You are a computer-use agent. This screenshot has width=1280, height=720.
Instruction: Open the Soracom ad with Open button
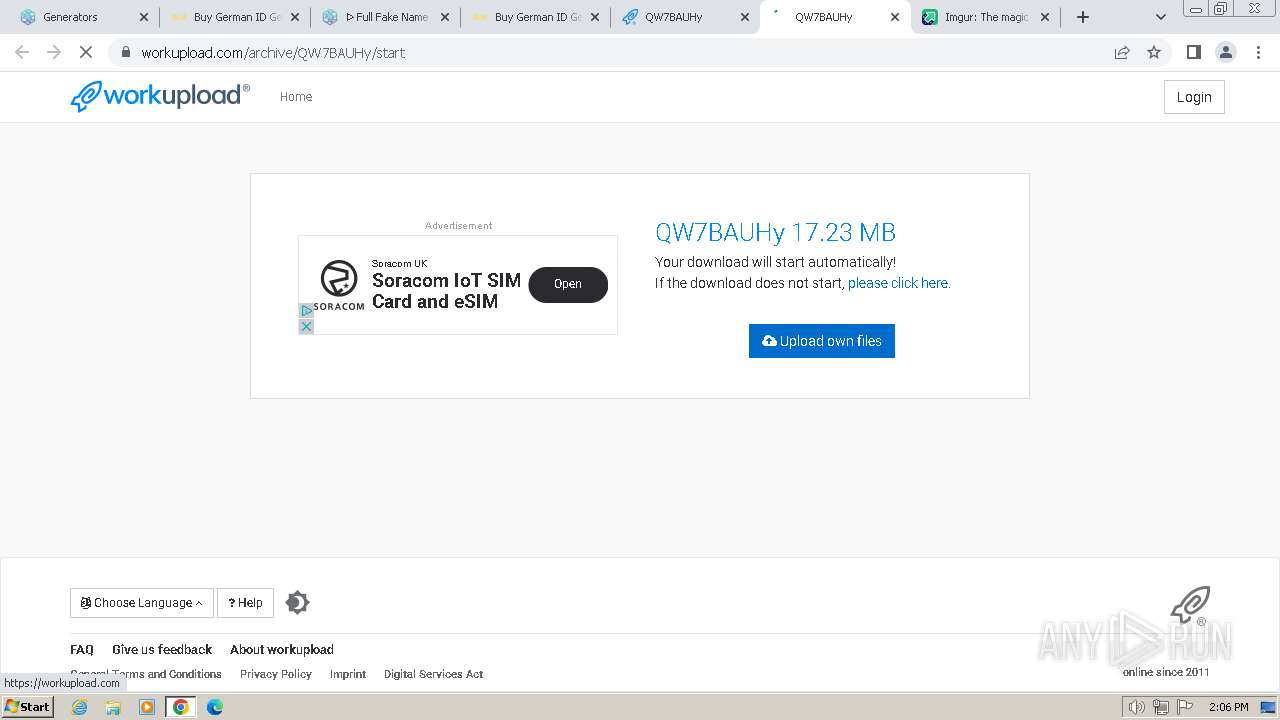click(568, 284)
